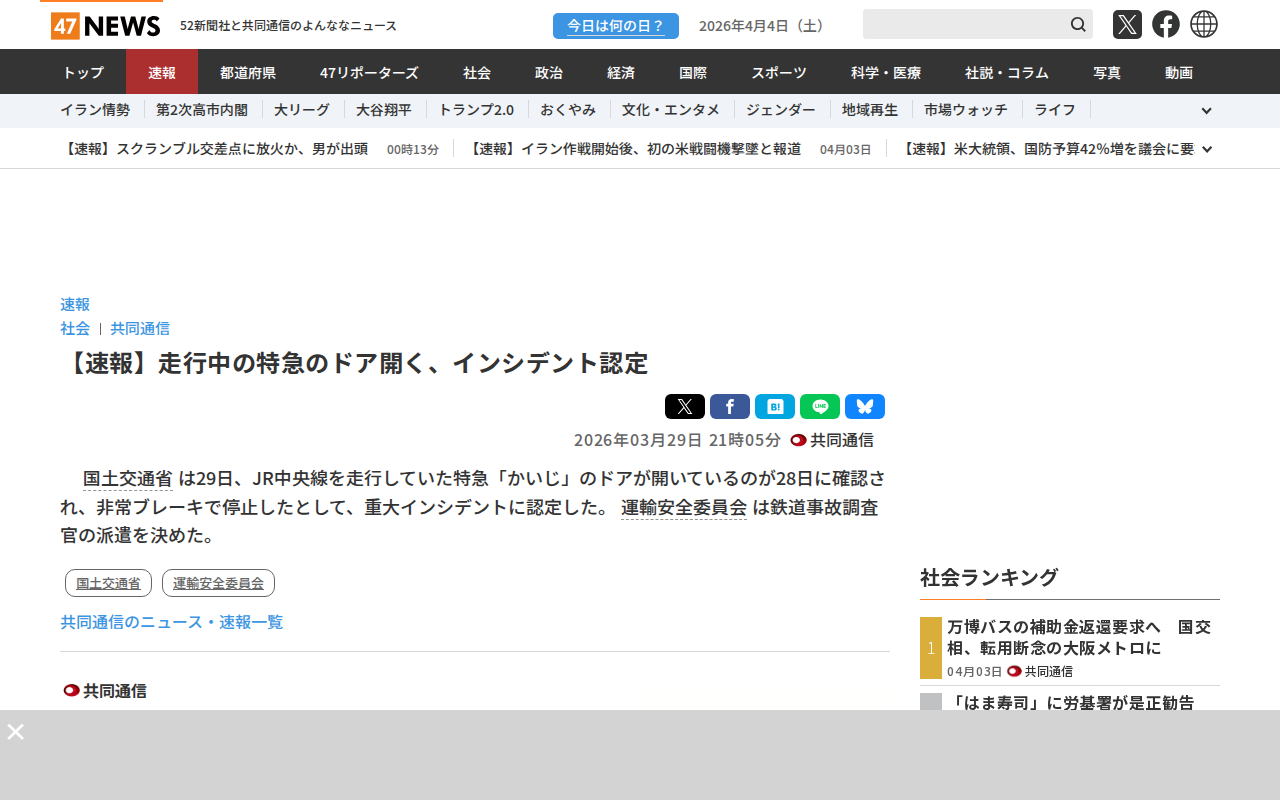Click 国土交通省 tag pill
Image resolution: width=1280 pixels, height=800 pixels.
[108, 583]
